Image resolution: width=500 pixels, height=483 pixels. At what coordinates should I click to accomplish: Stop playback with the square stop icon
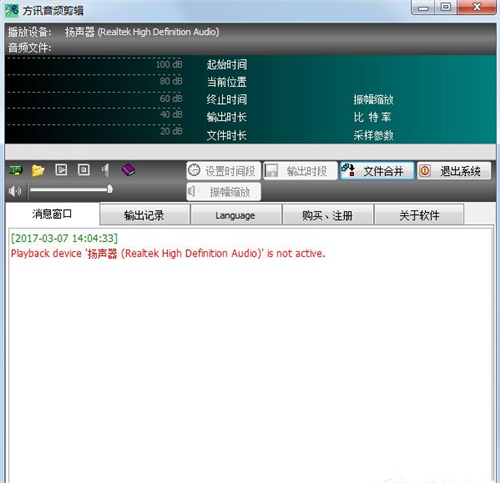tap(84, 170)
